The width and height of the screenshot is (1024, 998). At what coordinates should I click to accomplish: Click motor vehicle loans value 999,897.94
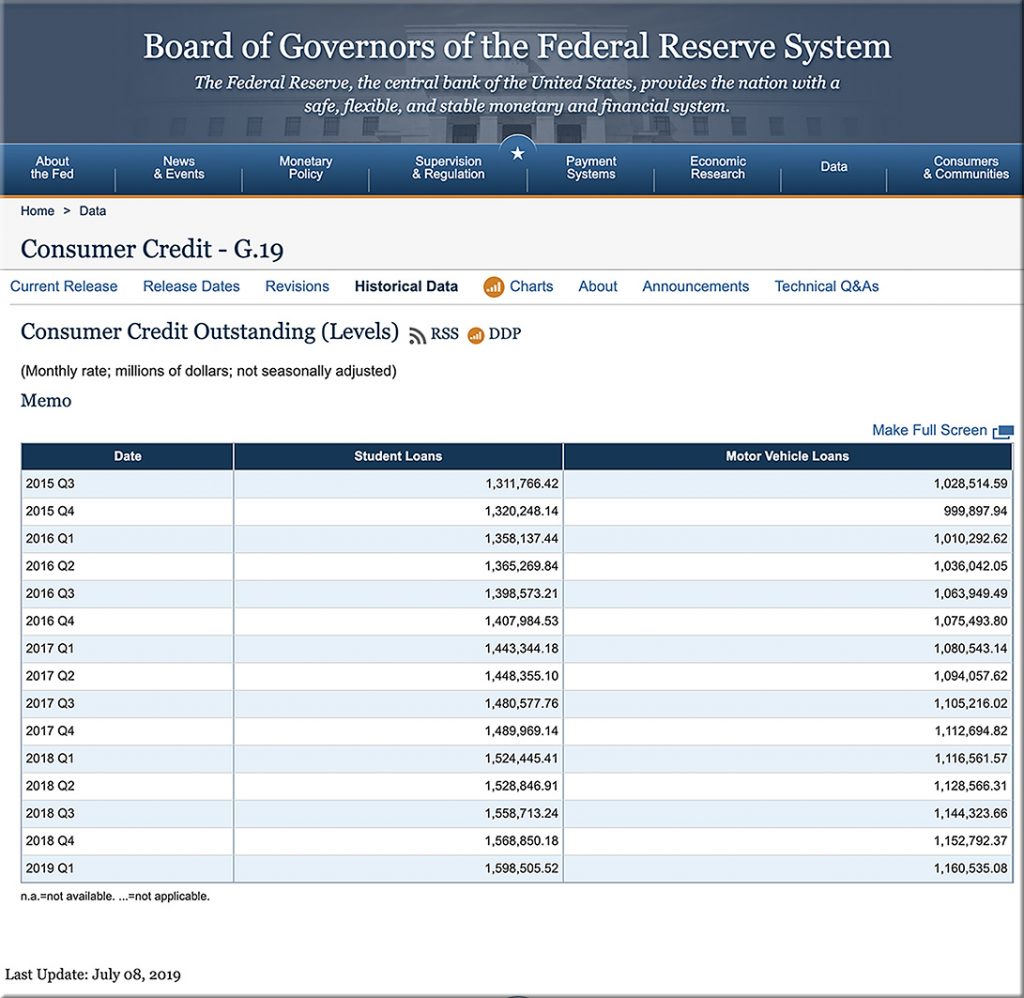click(x=976, y=511)
